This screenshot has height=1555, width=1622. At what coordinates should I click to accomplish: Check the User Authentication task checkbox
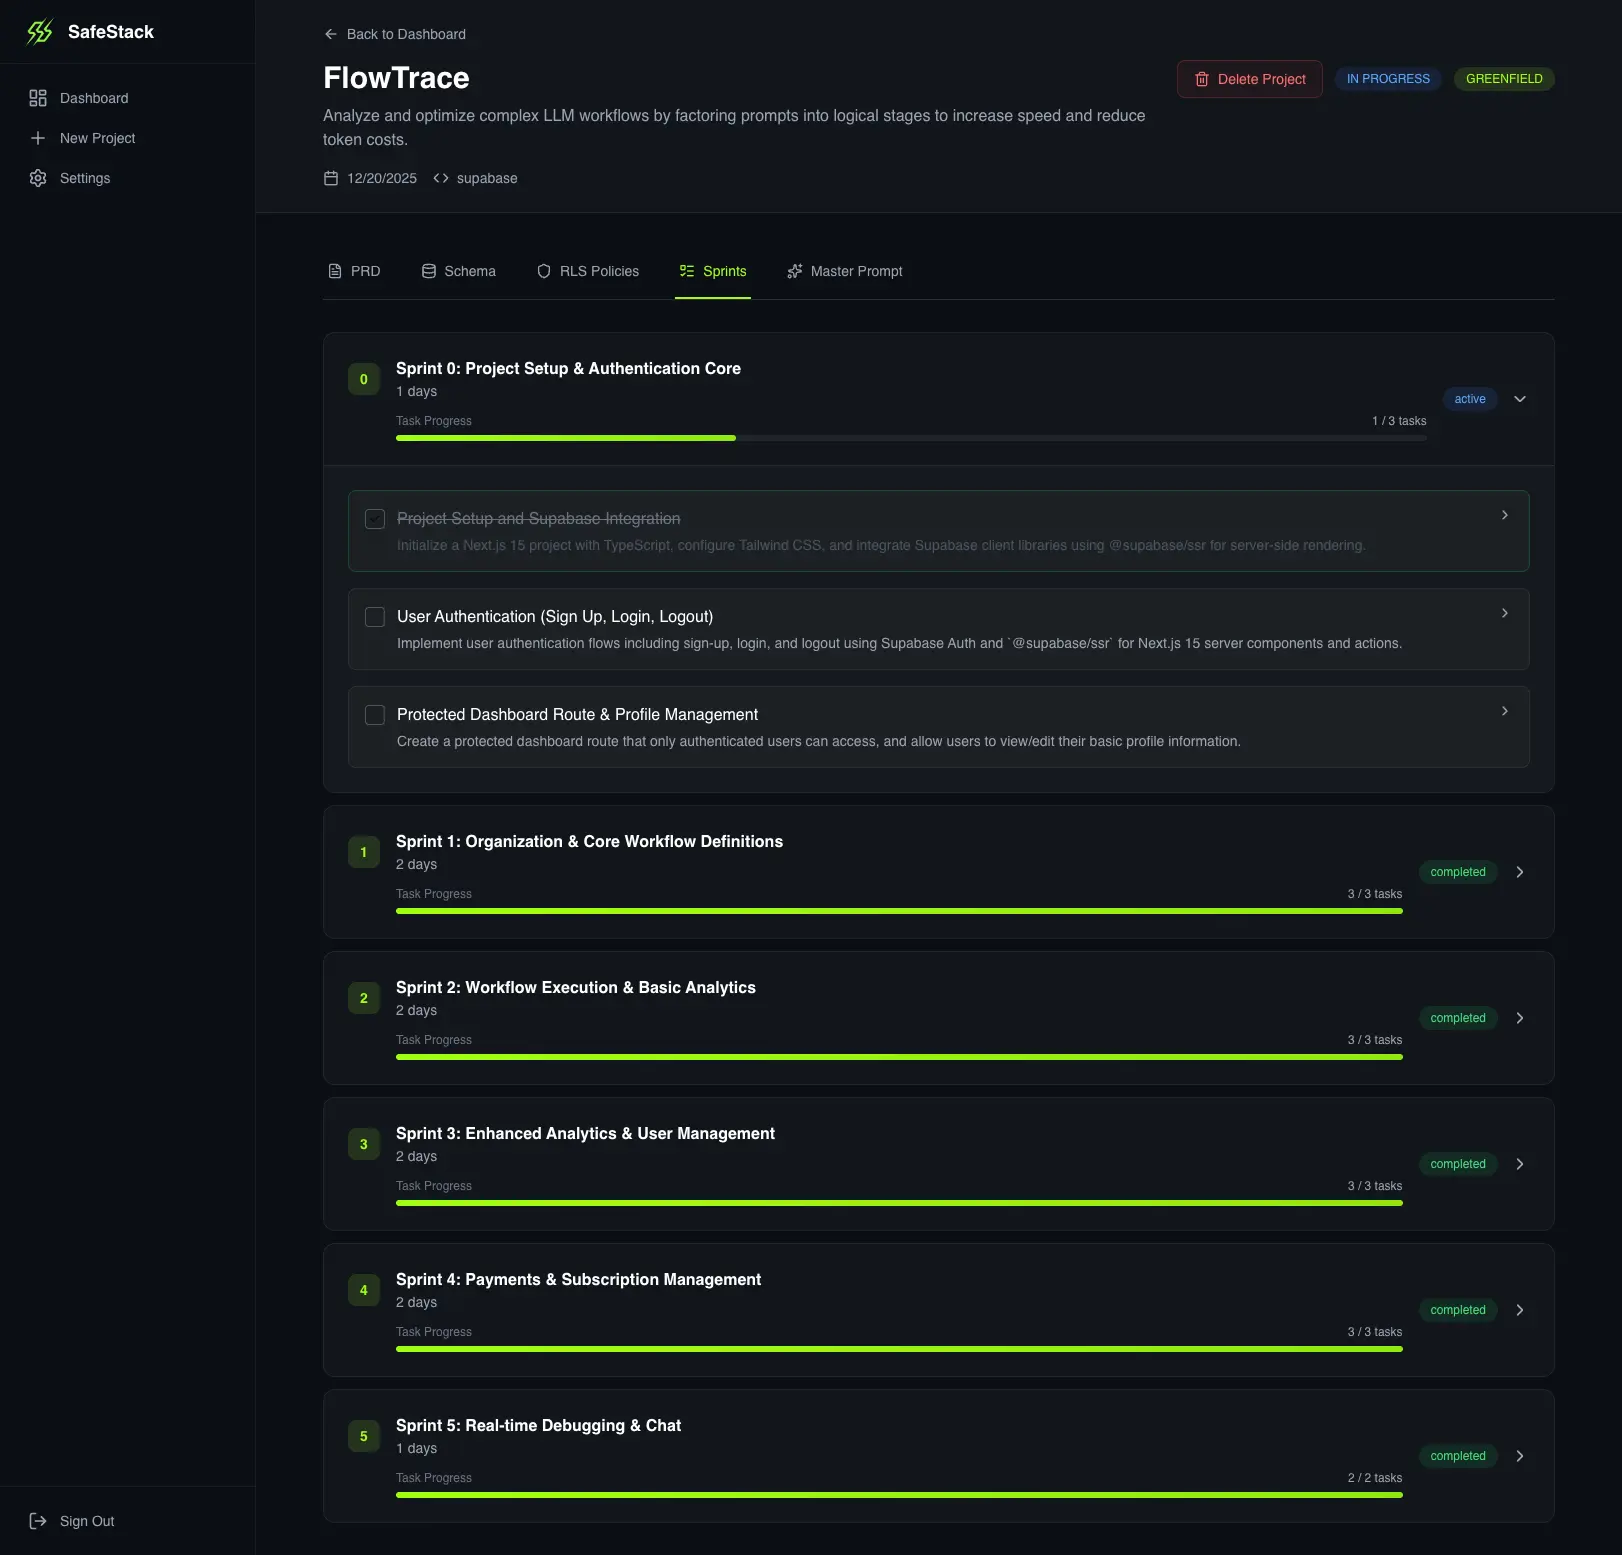click(375, 617)
